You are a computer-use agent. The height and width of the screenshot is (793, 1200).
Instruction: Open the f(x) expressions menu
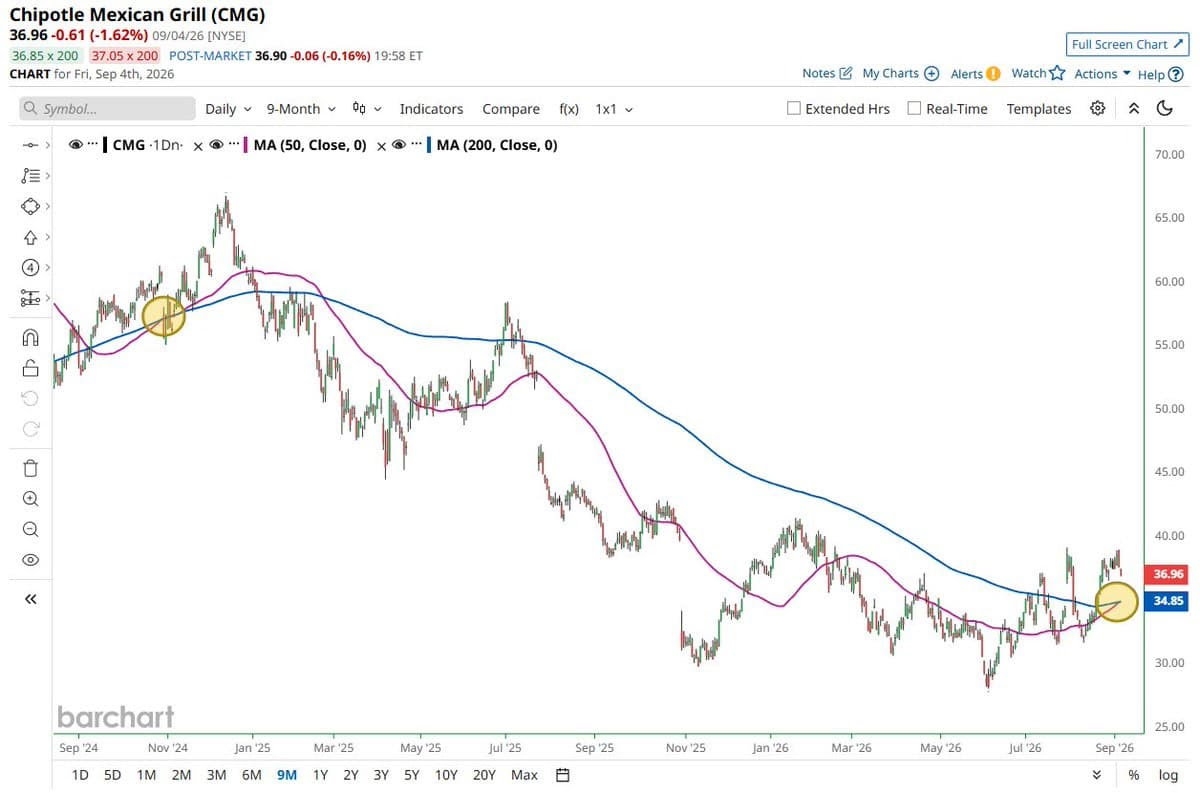(569, 108)
